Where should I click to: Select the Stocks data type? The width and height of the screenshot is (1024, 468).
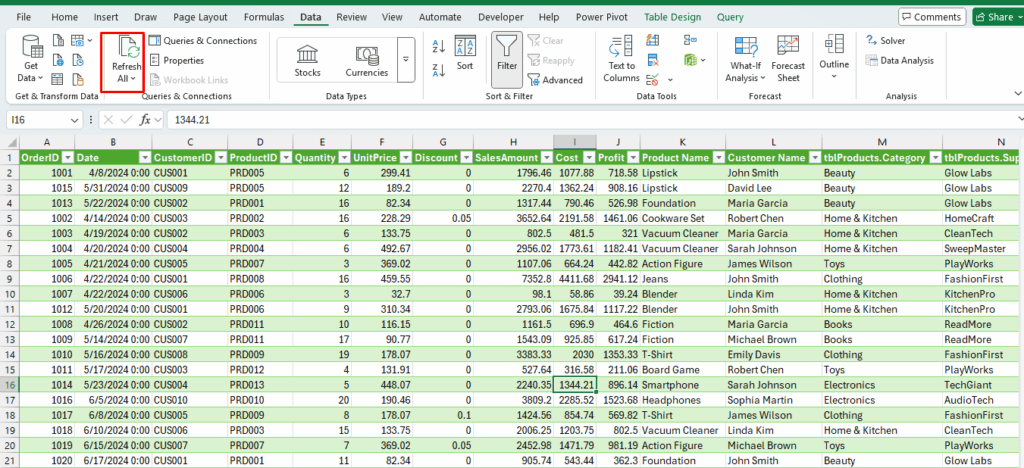point(307,59)
